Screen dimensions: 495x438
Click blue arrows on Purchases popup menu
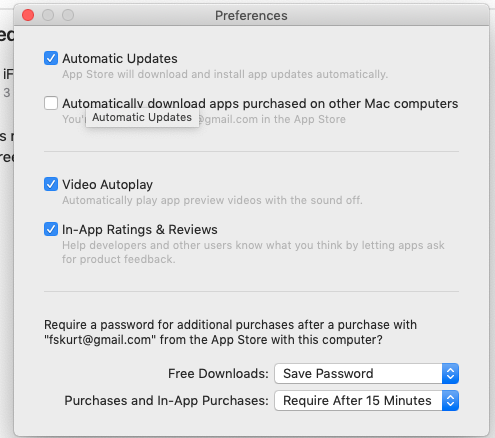450,400
